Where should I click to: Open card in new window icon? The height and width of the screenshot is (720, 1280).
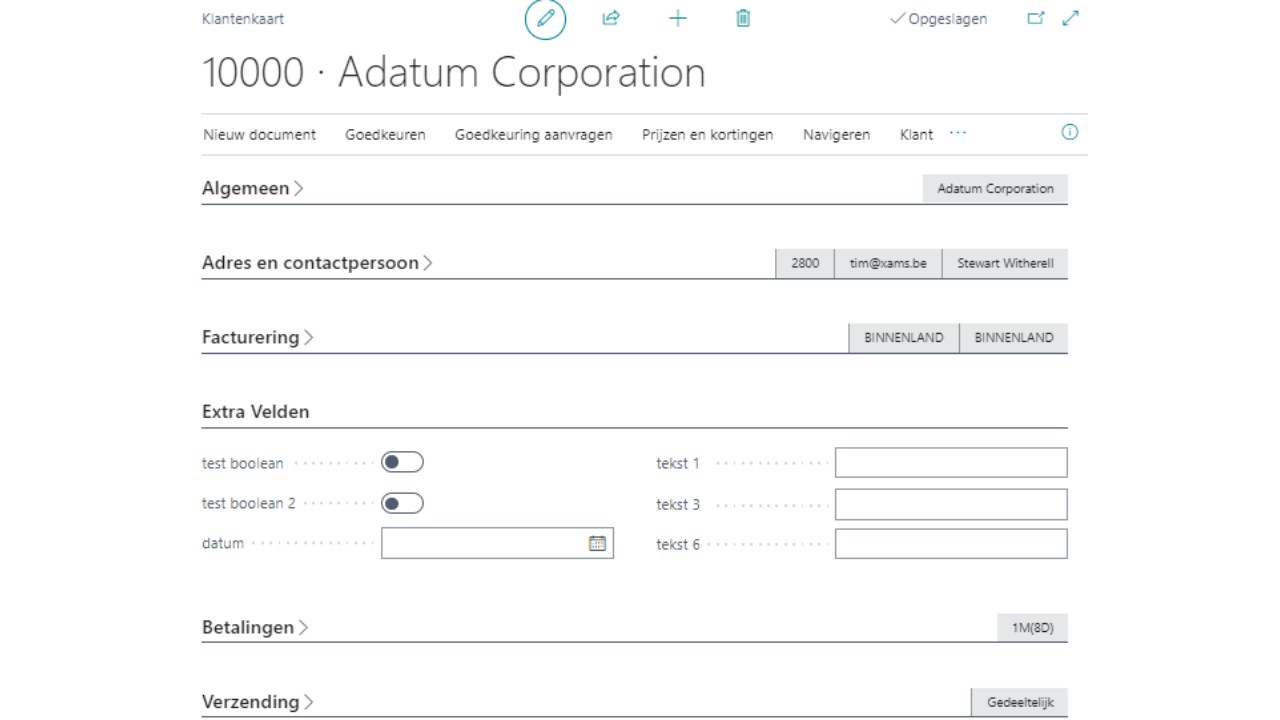1036,18
